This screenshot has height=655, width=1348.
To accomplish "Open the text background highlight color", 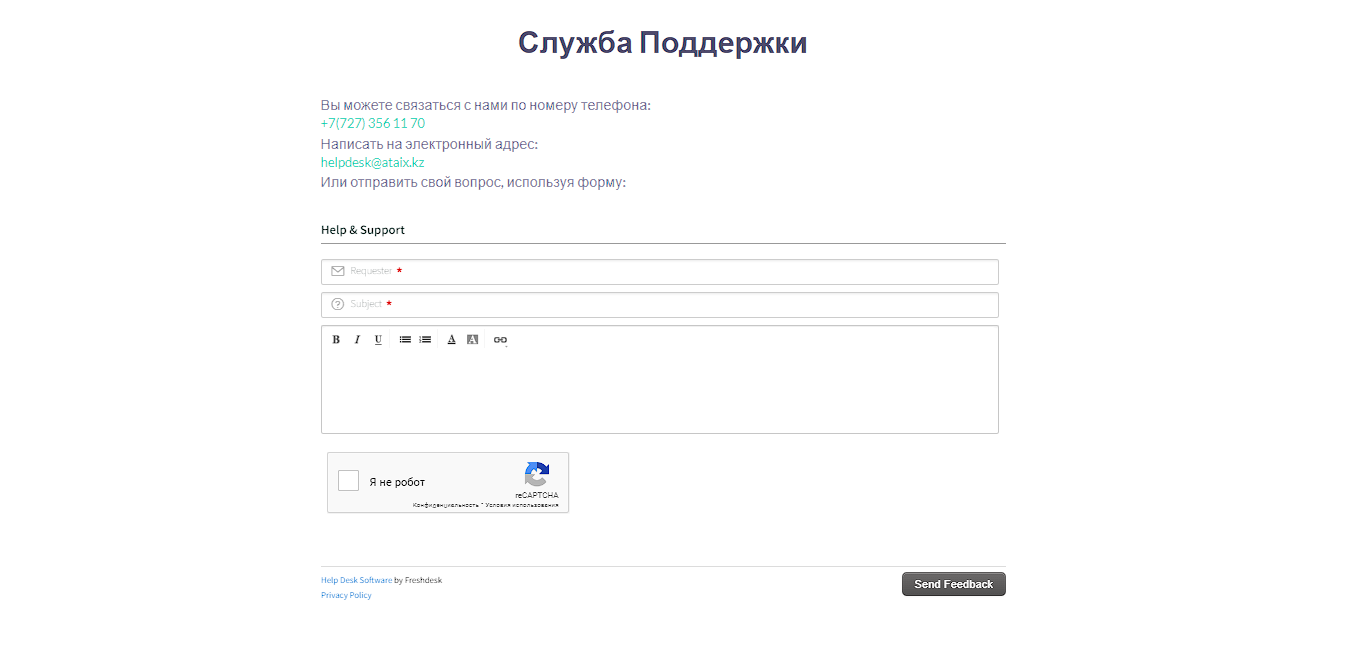I will pyautogui.click(x=473, y=340).
